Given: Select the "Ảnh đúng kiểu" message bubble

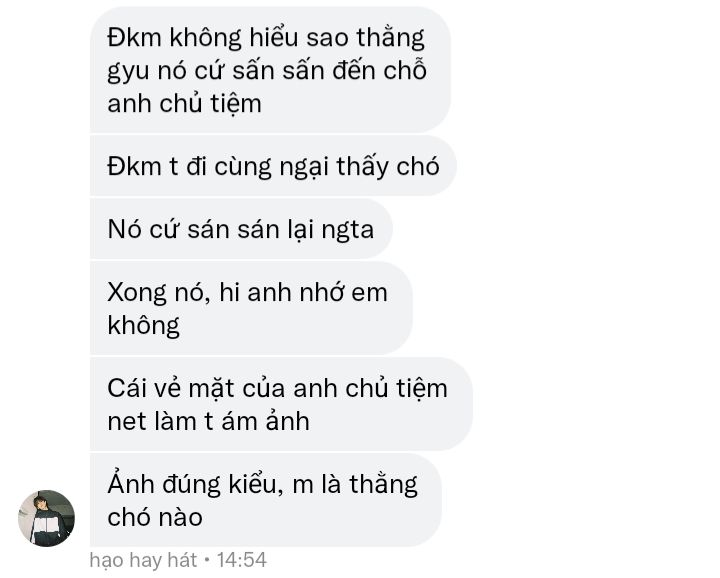Looking at the screenshot, I should coord(266,500).
